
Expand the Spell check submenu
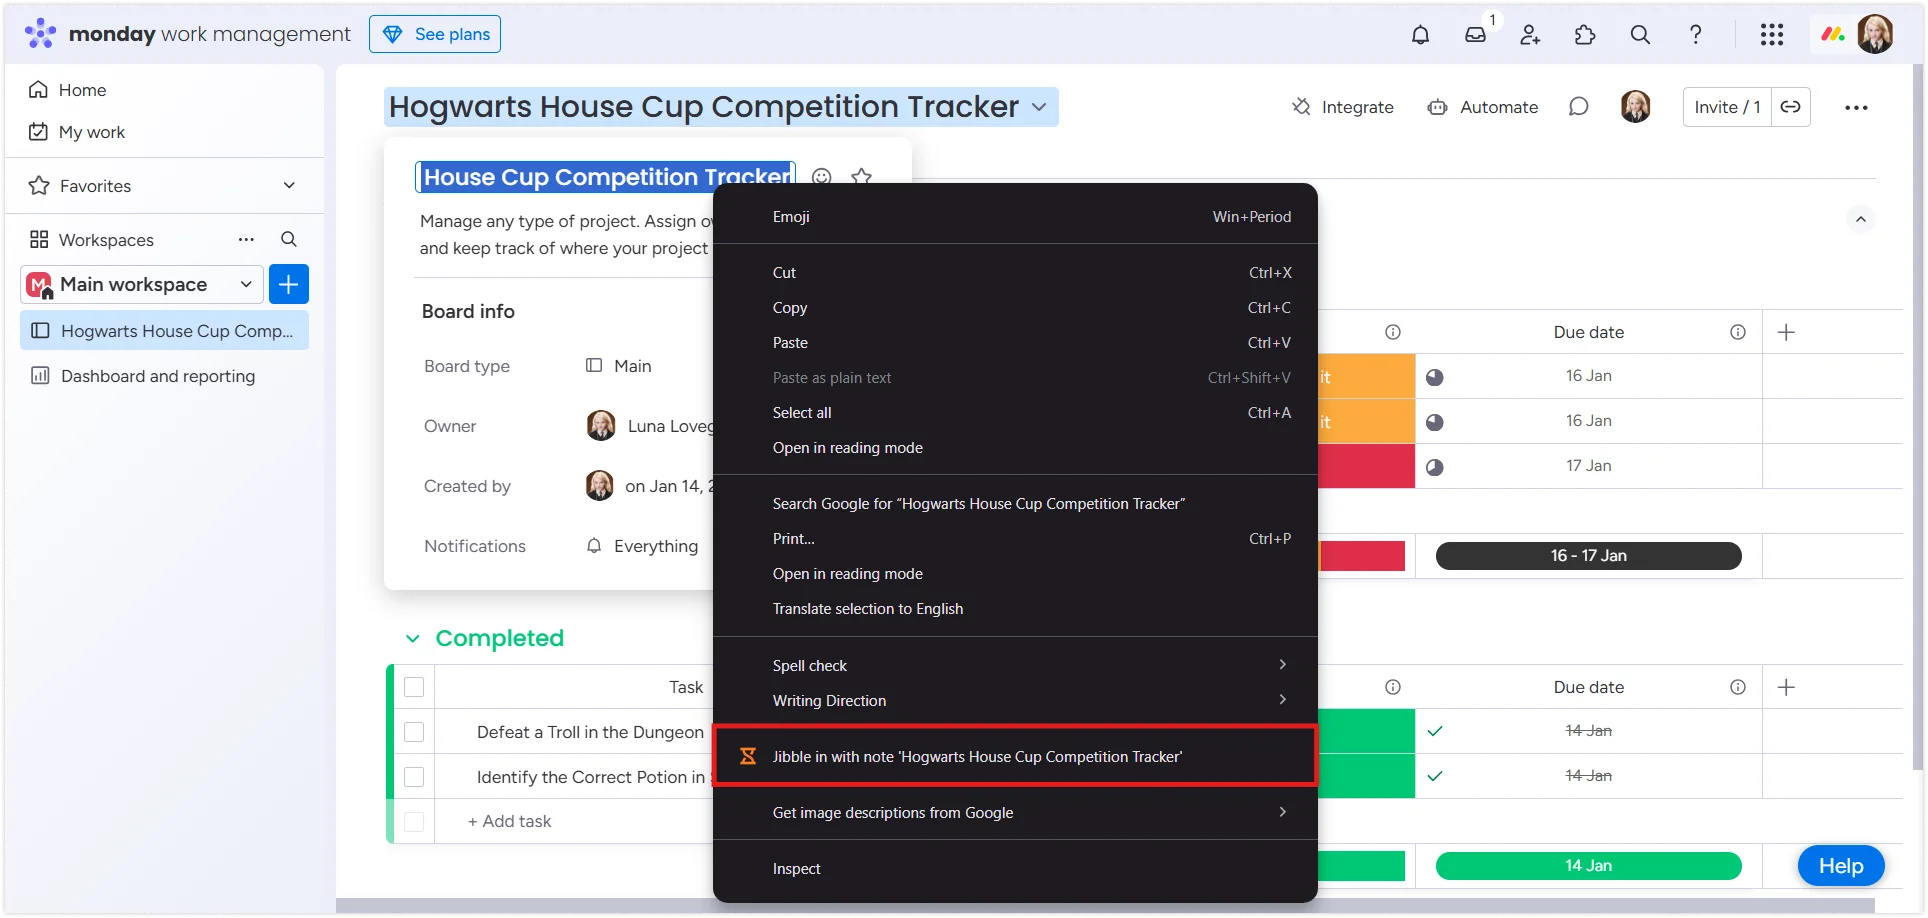click(1015, 665)
